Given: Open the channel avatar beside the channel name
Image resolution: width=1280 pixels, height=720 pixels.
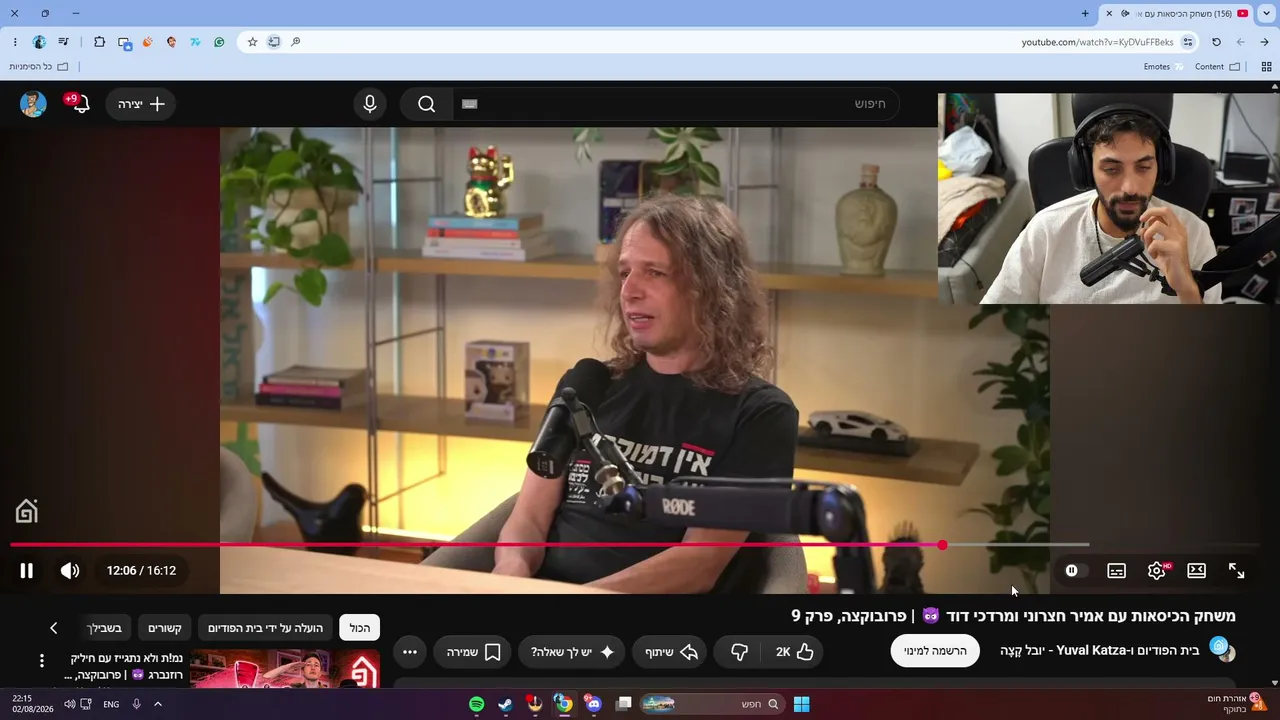Looking at the screenshot, I should click(x=1222, y=649).
